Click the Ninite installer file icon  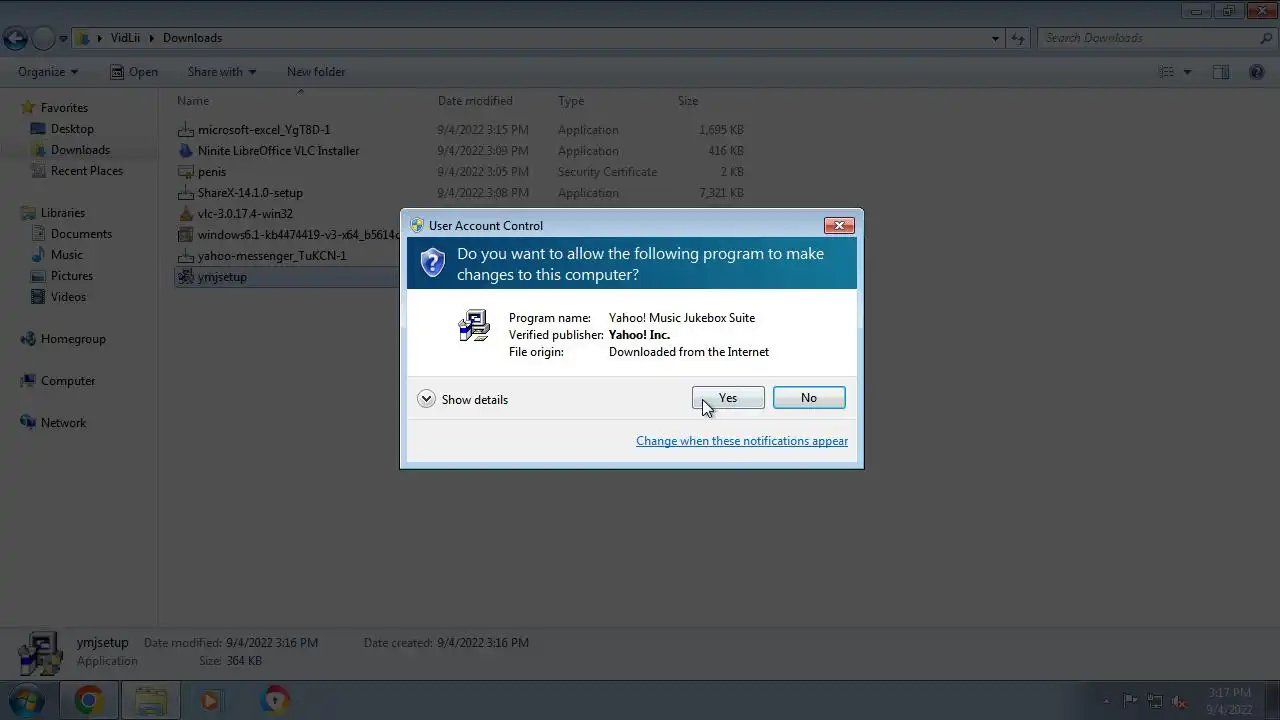point(185,151)
